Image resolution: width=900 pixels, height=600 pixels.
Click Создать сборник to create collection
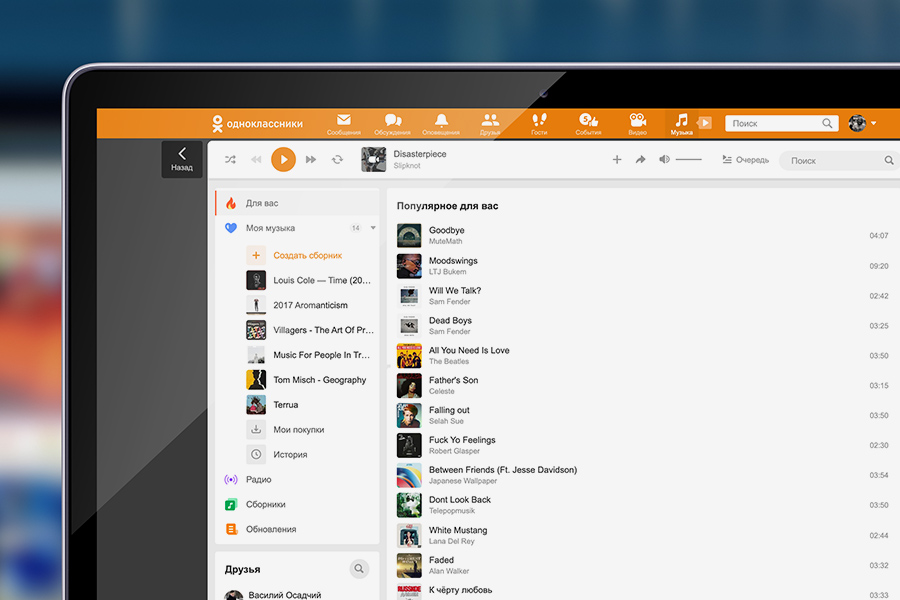[x=307, y=255]
